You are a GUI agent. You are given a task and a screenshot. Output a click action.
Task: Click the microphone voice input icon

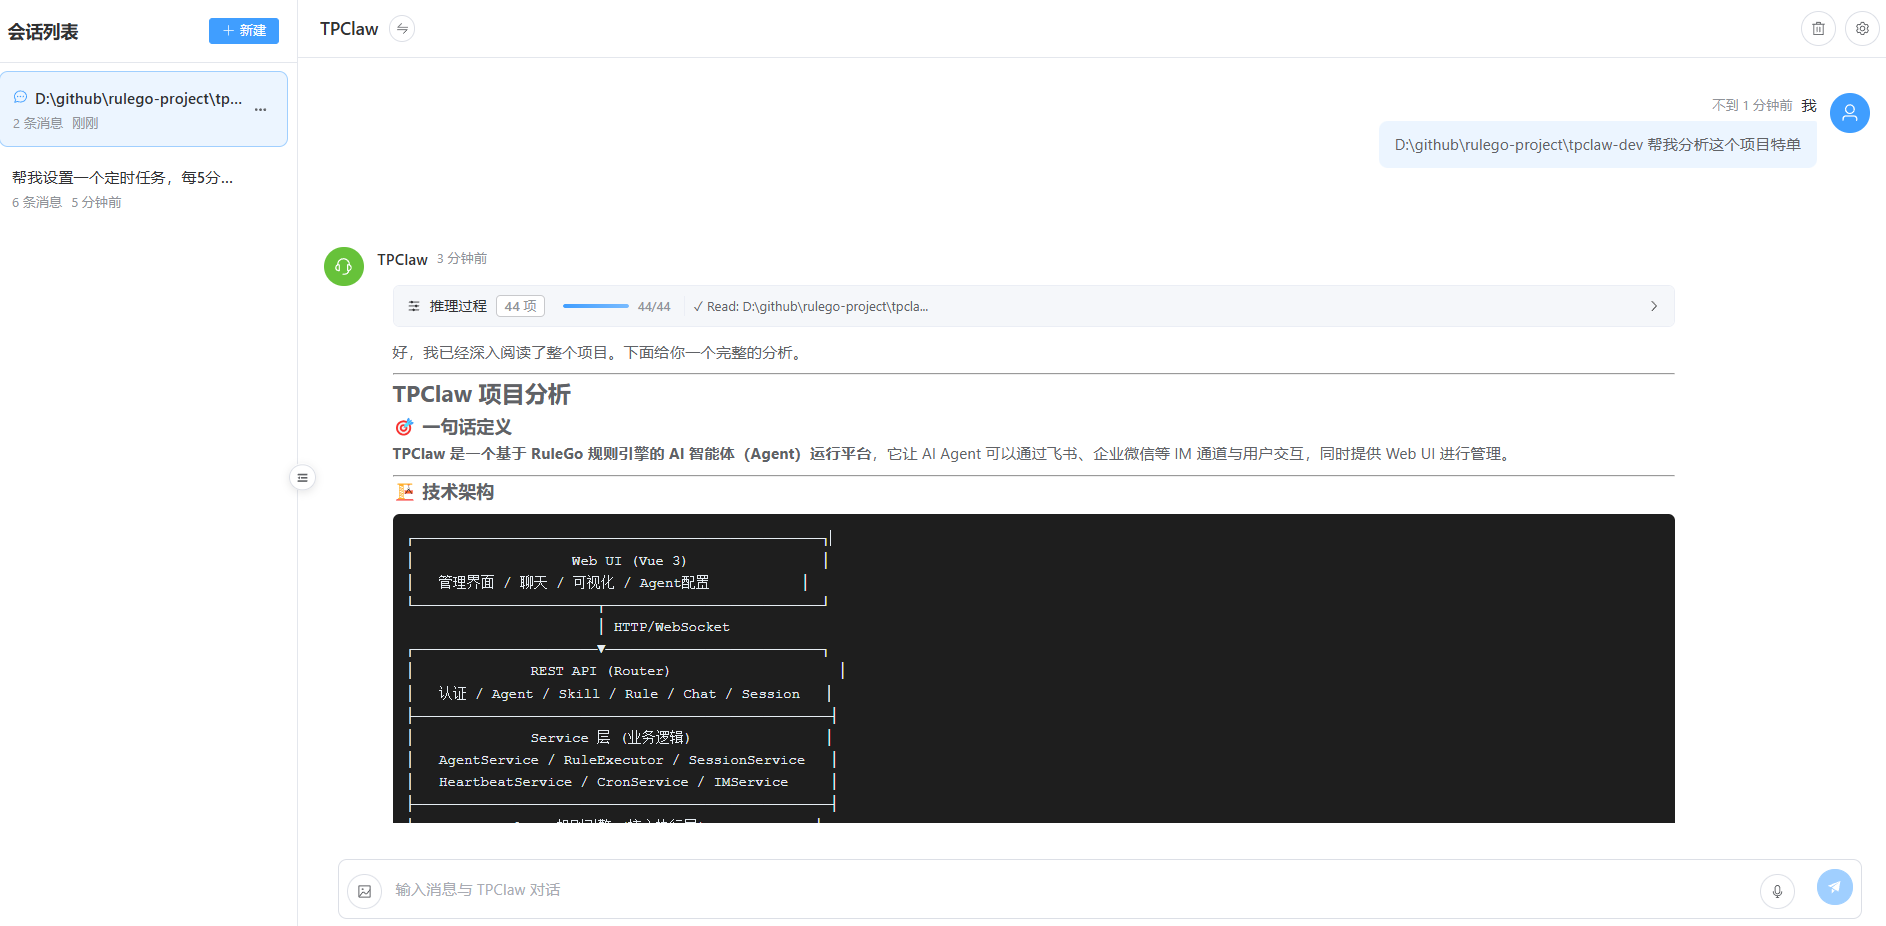point(1777,891)
